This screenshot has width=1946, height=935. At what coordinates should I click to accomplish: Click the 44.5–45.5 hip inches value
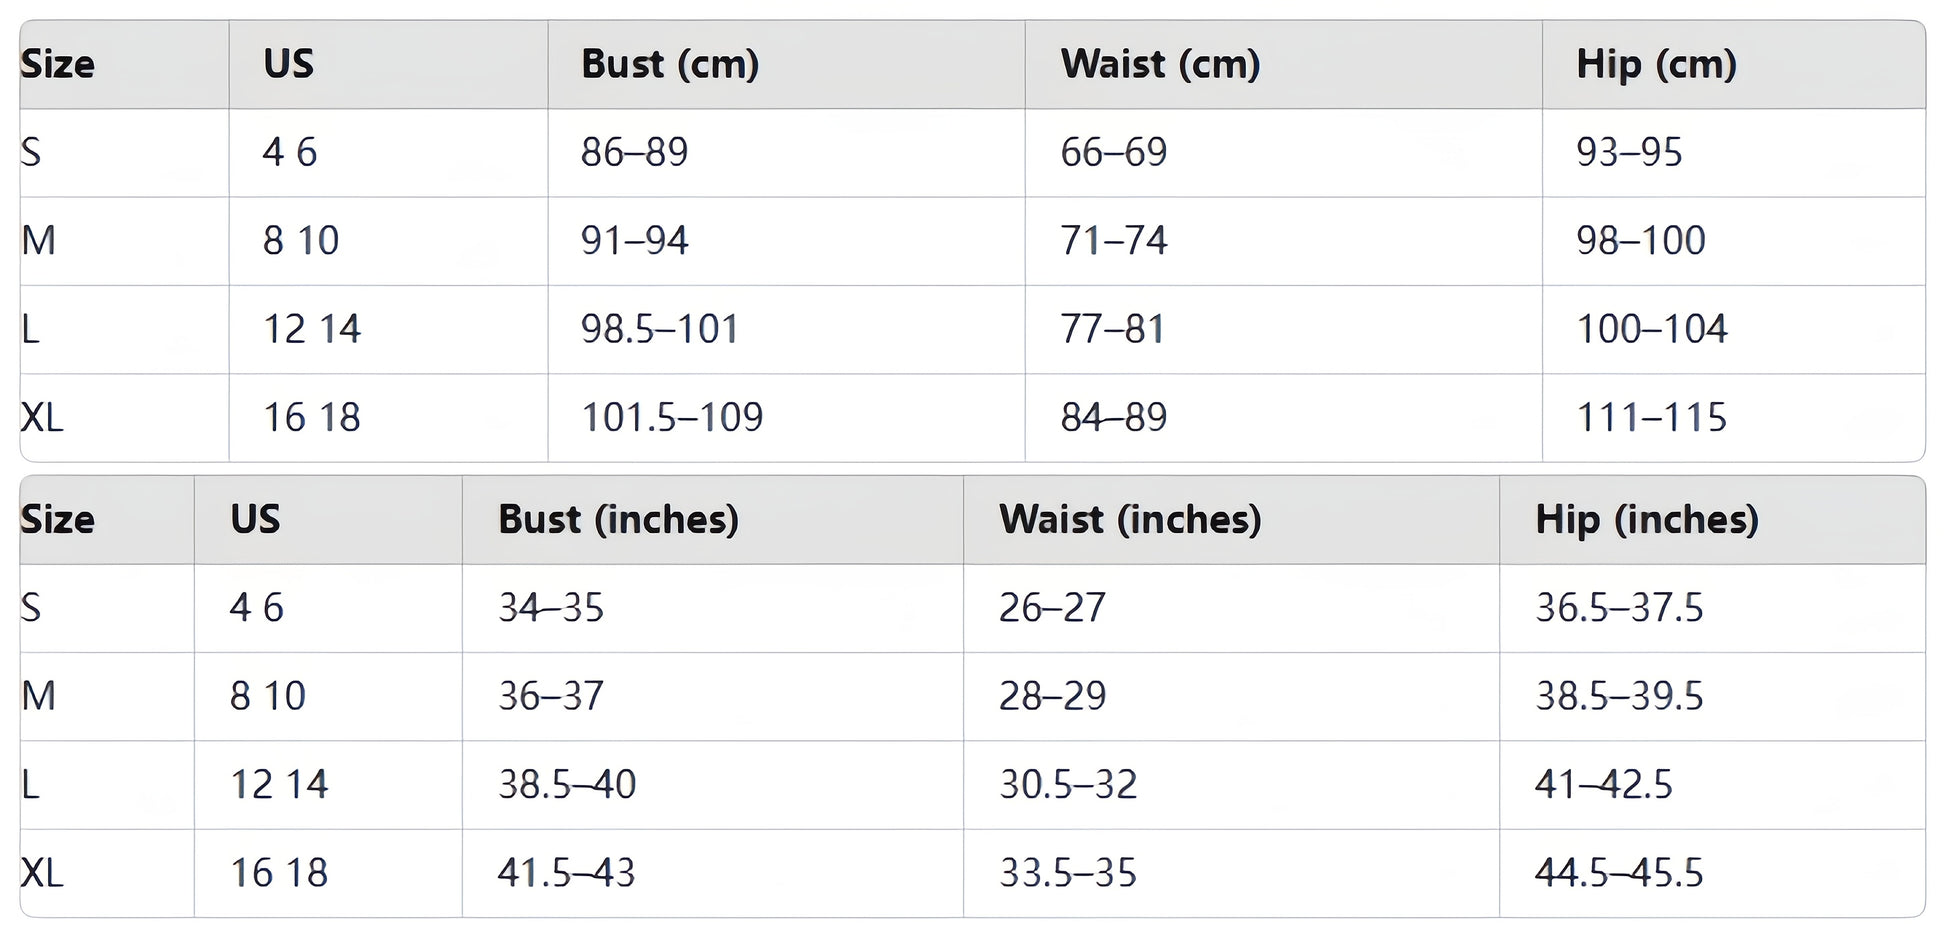1619,873
